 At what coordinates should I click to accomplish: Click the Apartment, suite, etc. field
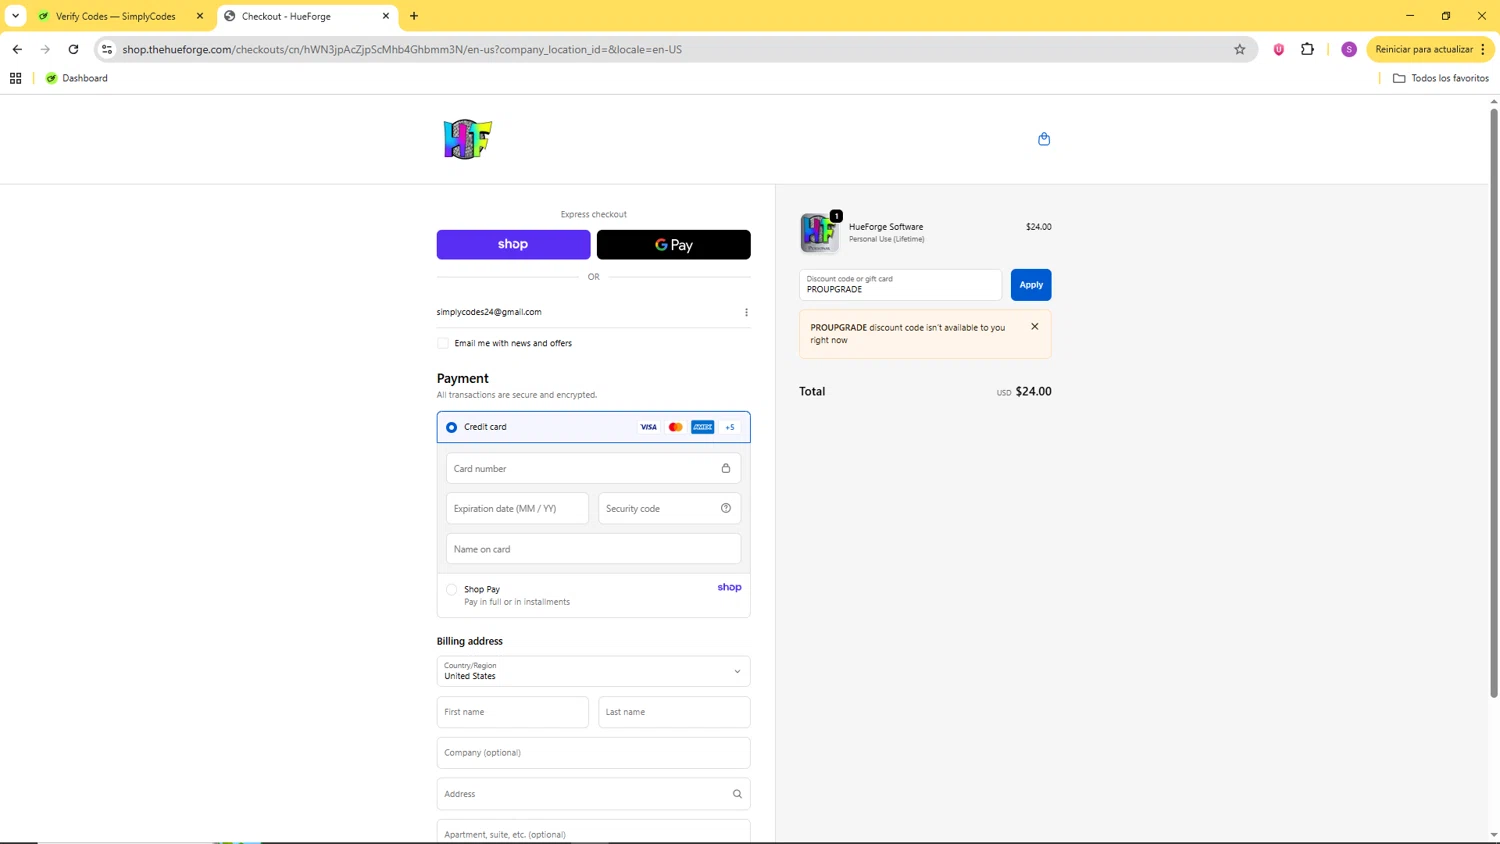point(594,832)
